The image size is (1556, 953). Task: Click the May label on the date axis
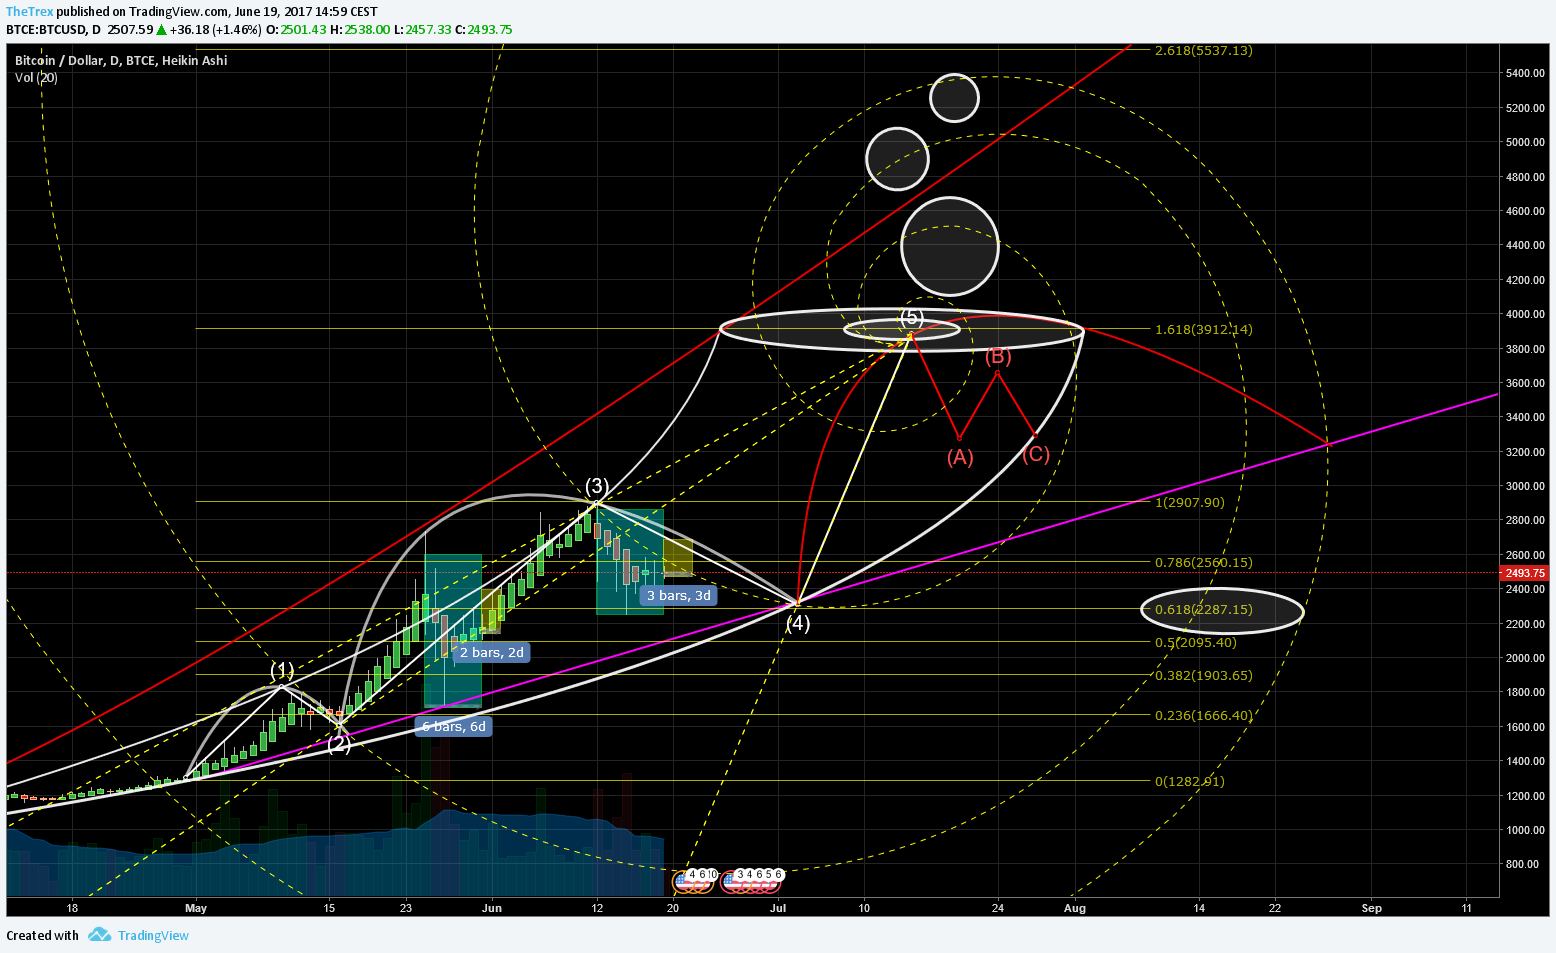pos(196,908)
